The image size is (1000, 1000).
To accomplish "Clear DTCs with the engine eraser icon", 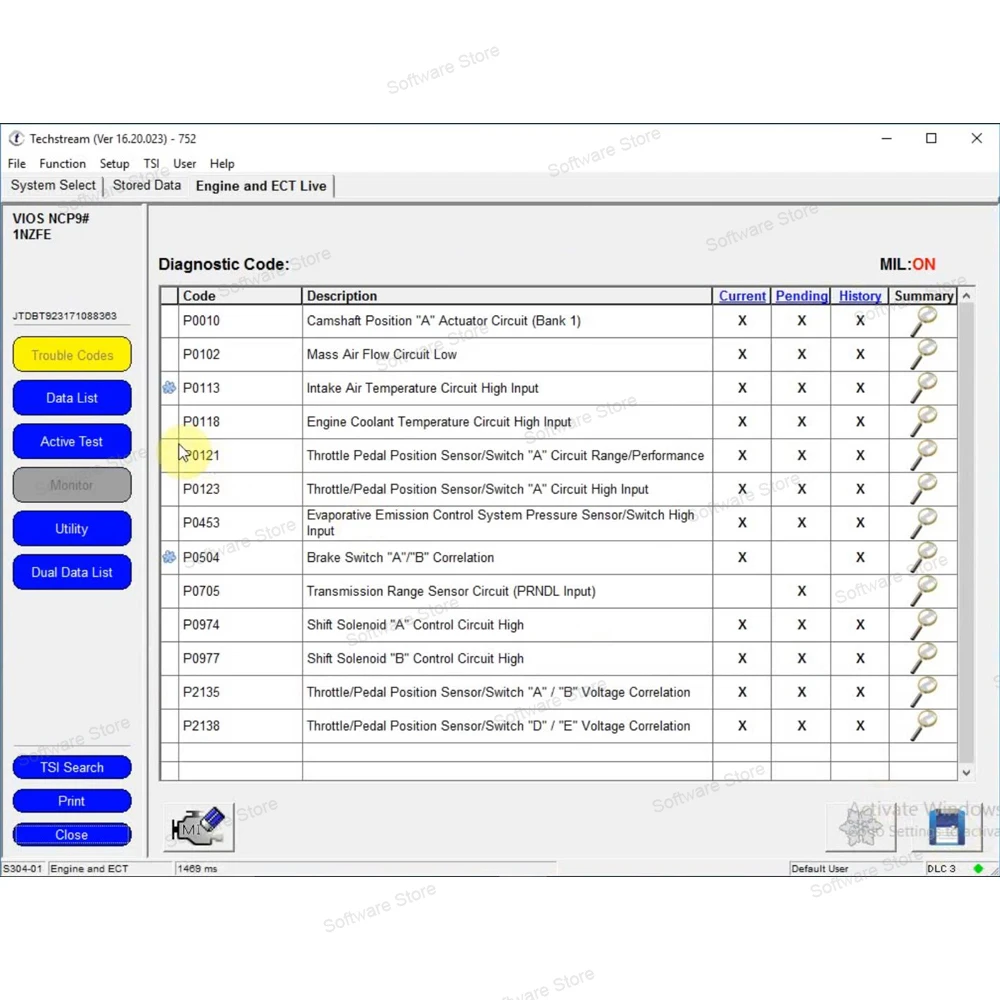I will pos(198,827).
